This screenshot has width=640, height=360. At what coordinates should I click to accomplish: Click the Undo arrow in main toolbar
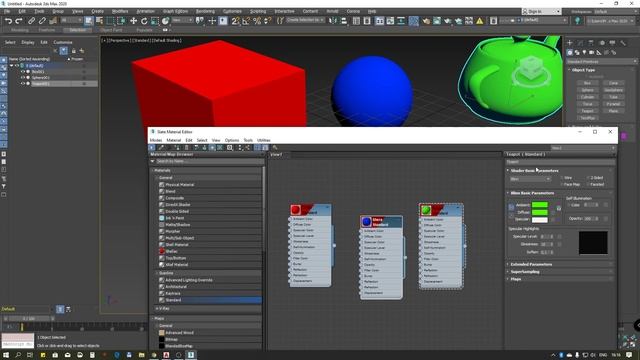tap(8, 21)
